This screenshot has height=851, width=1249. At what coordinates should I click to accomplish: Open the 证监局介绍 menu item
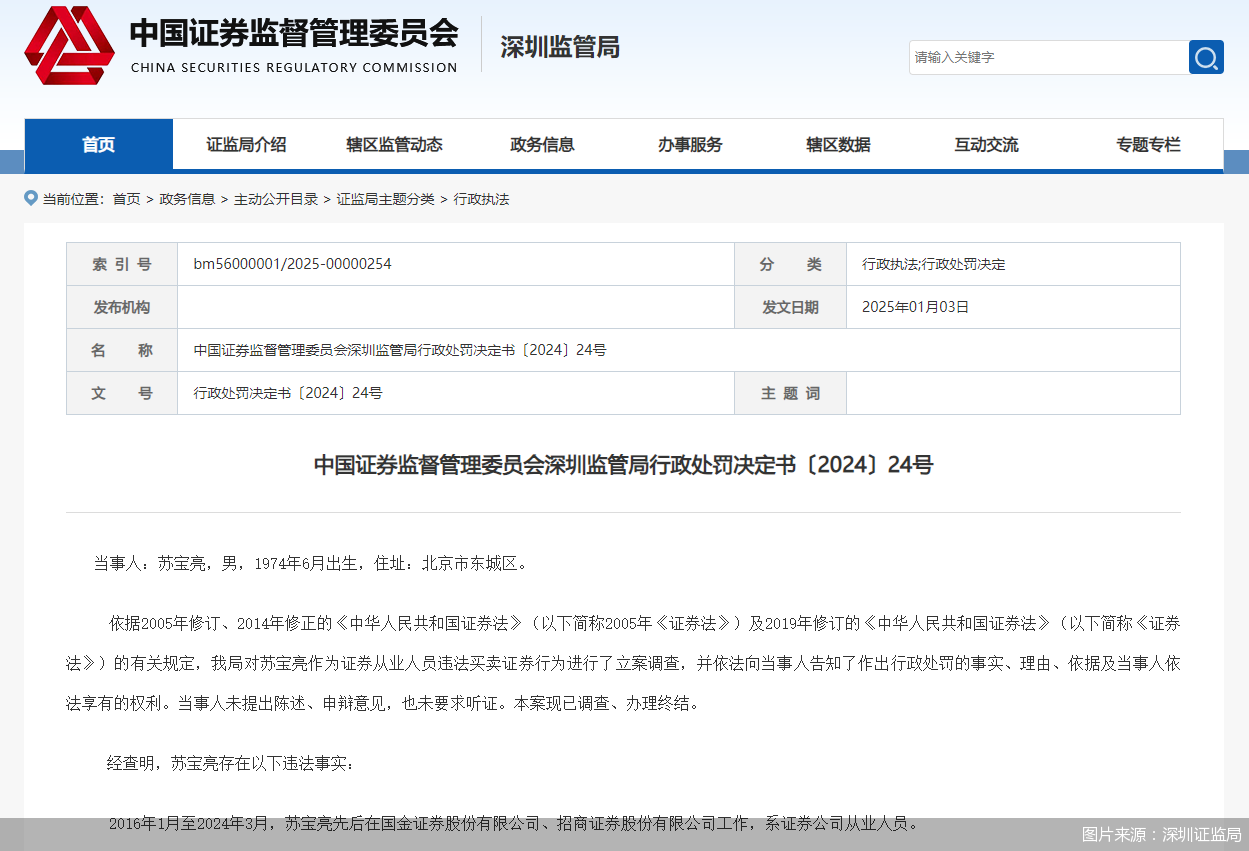coord(246,145)
